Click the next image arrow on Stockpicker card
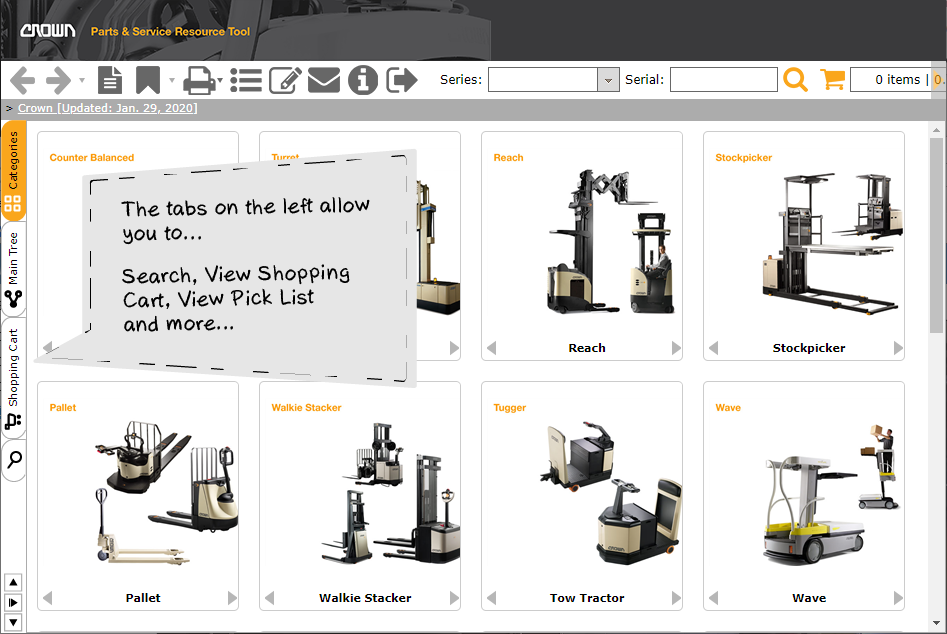Image resolution: width=947 pixels, height=634 pixels. pos(897,348)
